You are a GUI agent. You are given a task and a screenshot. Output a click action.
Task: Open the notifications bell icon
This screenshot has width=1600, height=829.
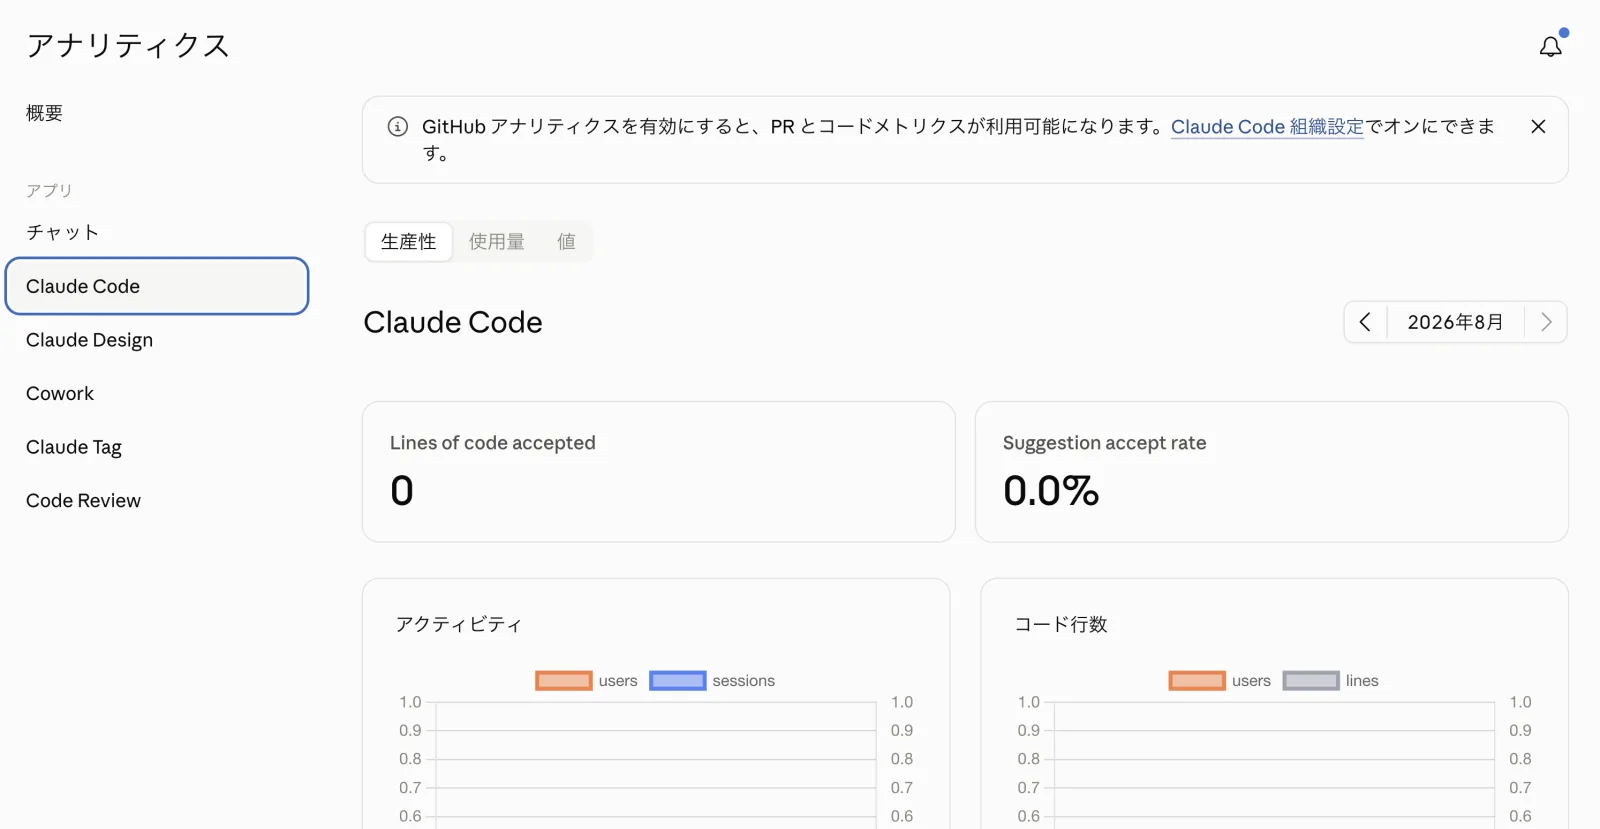pyautogui.click(x=1550, y=47)
